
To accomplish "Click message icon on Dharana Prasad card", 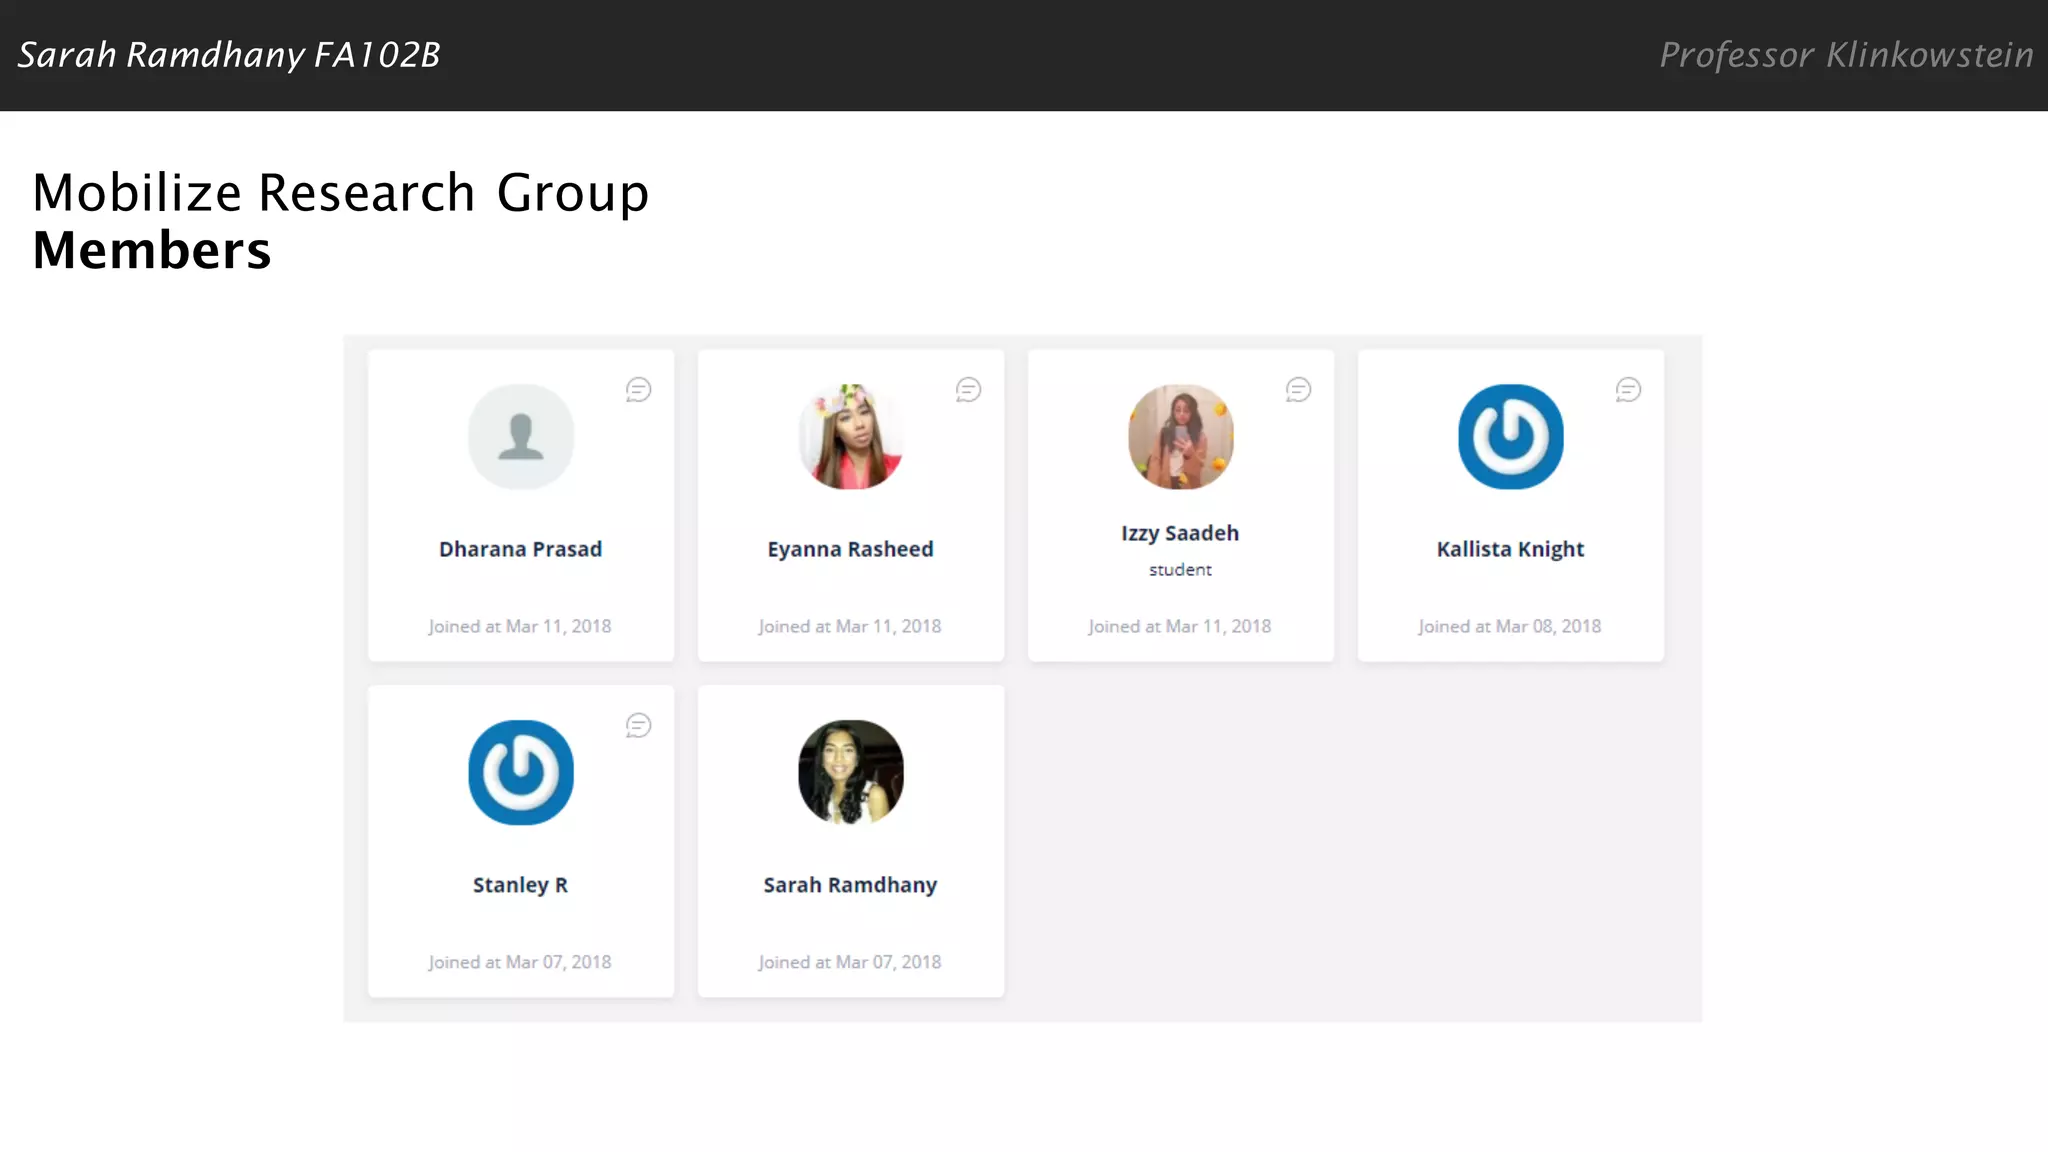I will pos(638,389).
